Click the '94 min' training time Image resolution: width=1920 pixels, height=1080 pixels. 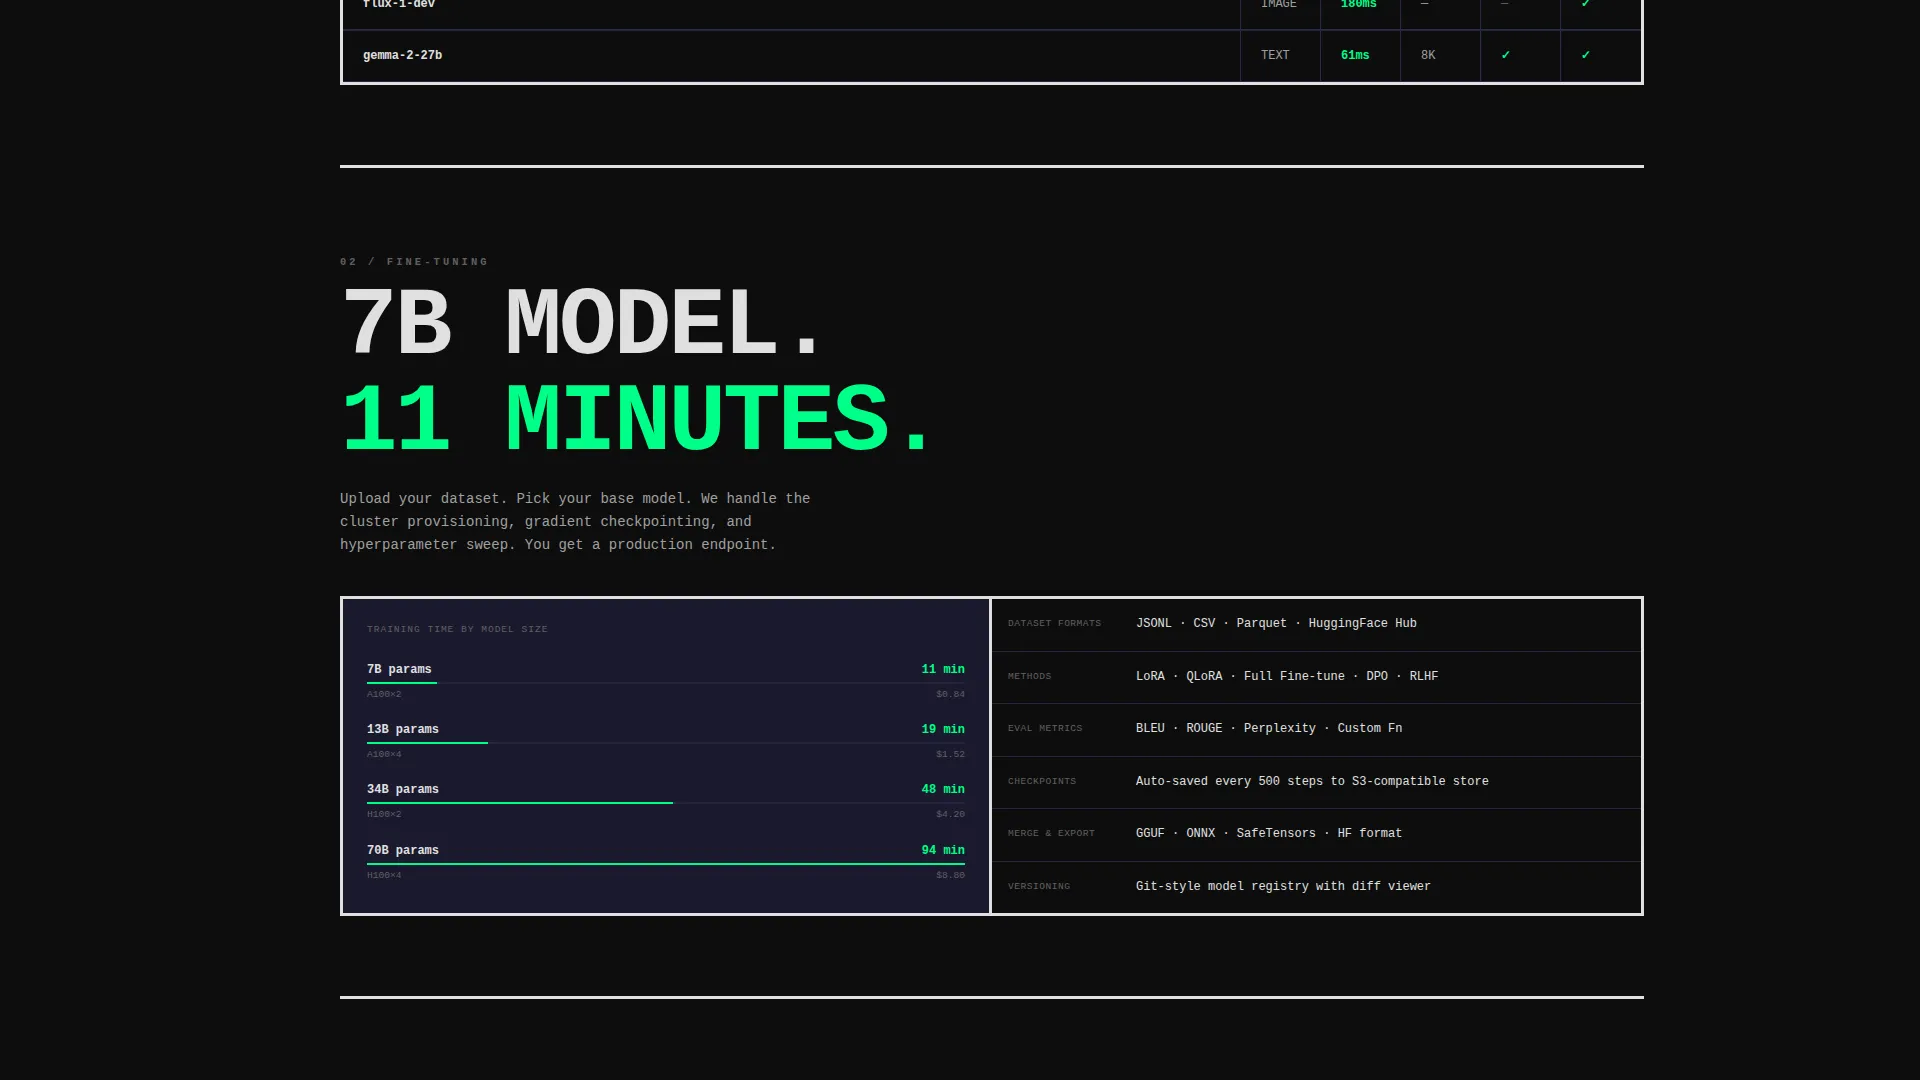(943, 850)
